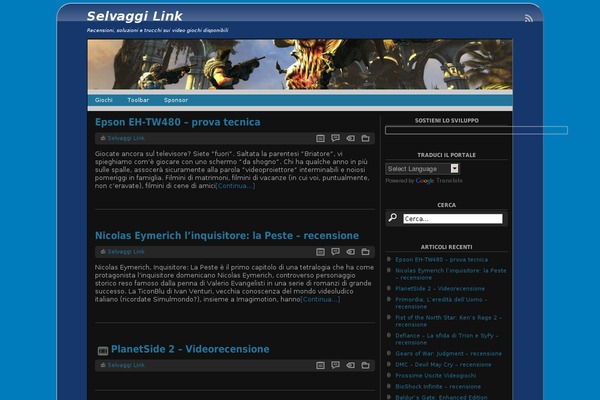Click date icon in Nicolas Eymerich post
The height and width of the screenshot is (400, 600).
[320, 252]
